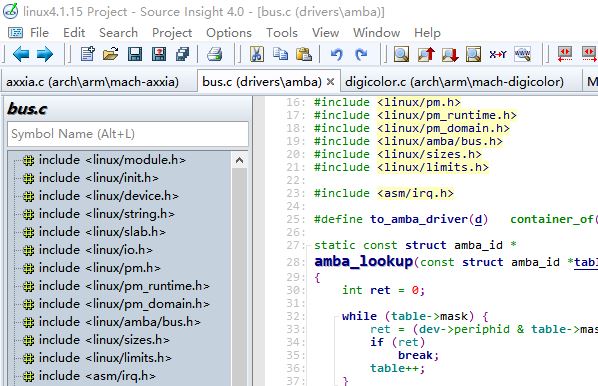Open the X to Y replace tool

point(498,55)
